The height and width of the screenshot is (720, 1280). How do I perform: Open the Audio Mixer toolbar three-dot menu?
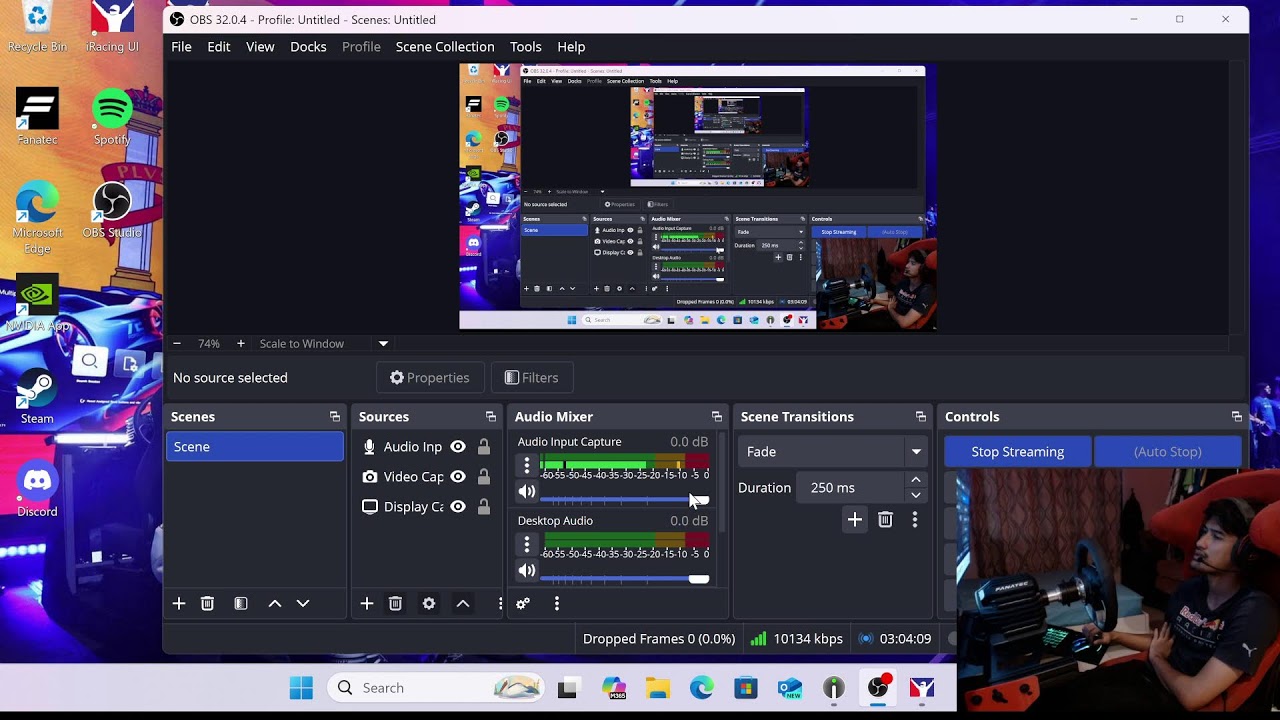[x=557, y=604]
